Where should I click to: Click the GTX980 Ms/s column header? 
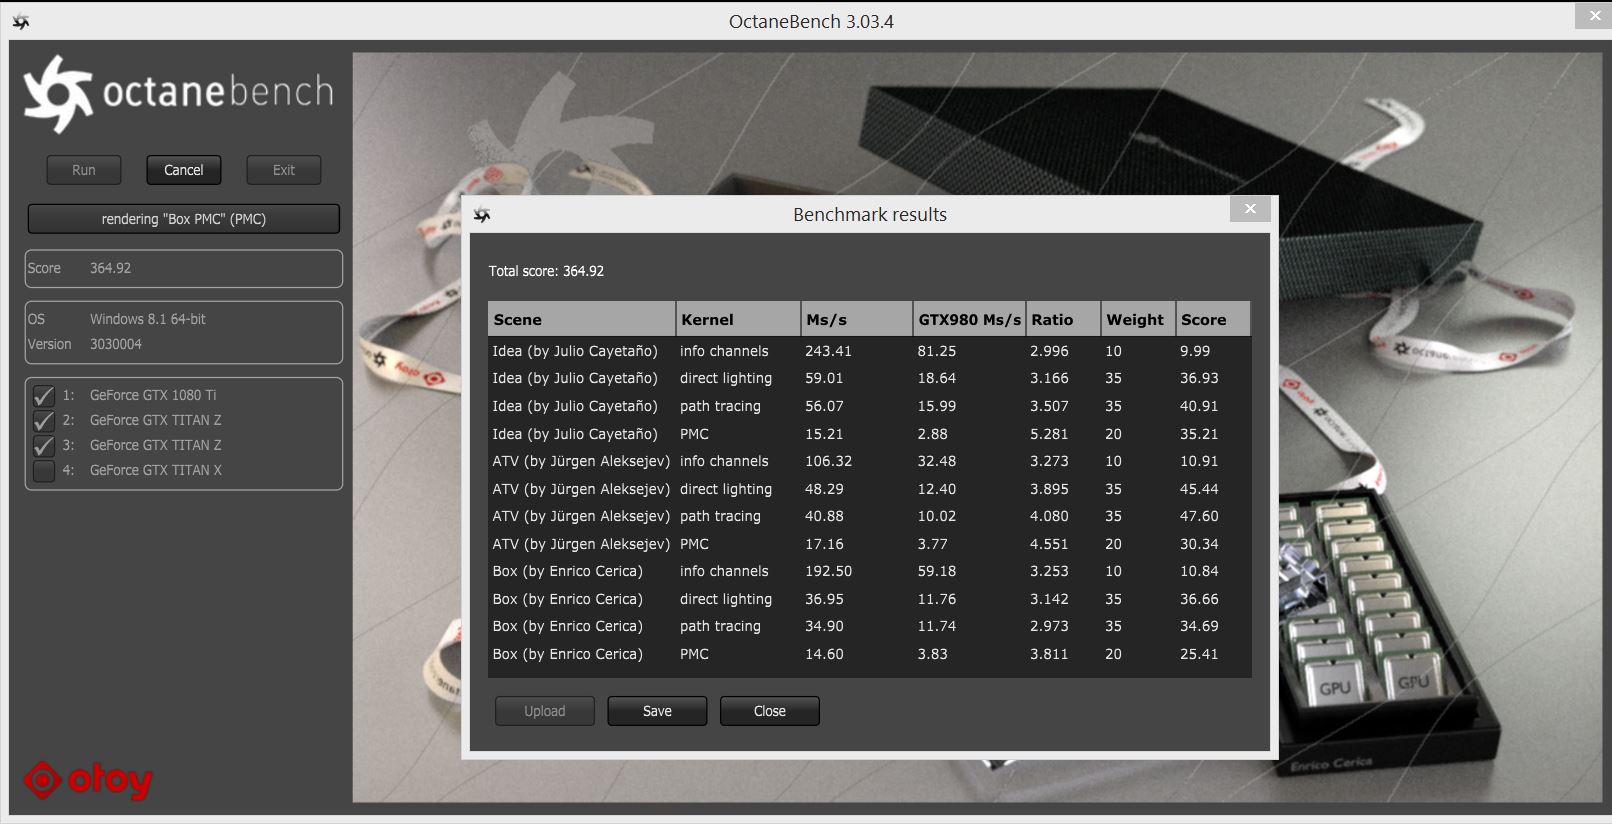coord(970,319)
